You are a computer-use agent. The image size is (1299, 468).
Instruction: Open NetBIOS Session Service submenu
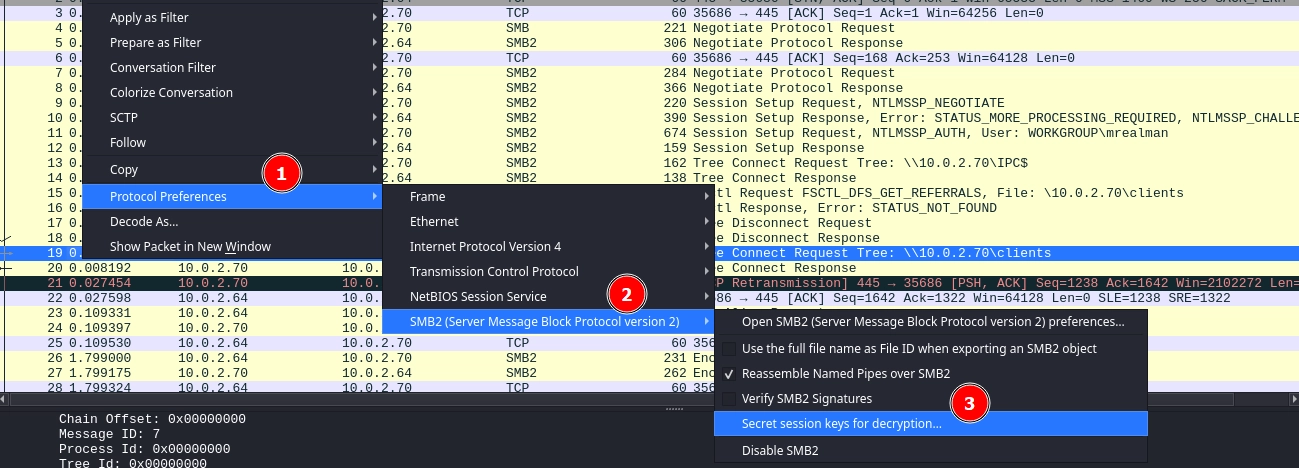(x=478, y=297)
